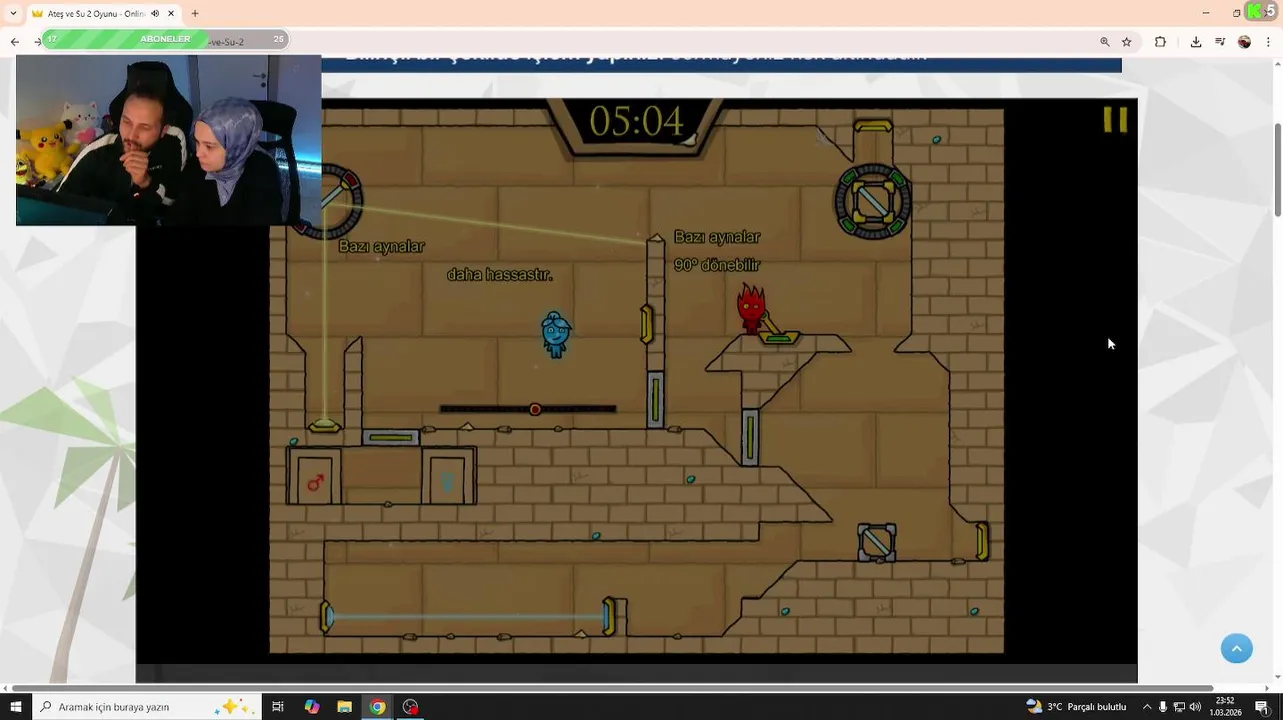Click the blue scroll-to-top arrow button
This screenshot has width=1283, height=720.
(1236, 647)
